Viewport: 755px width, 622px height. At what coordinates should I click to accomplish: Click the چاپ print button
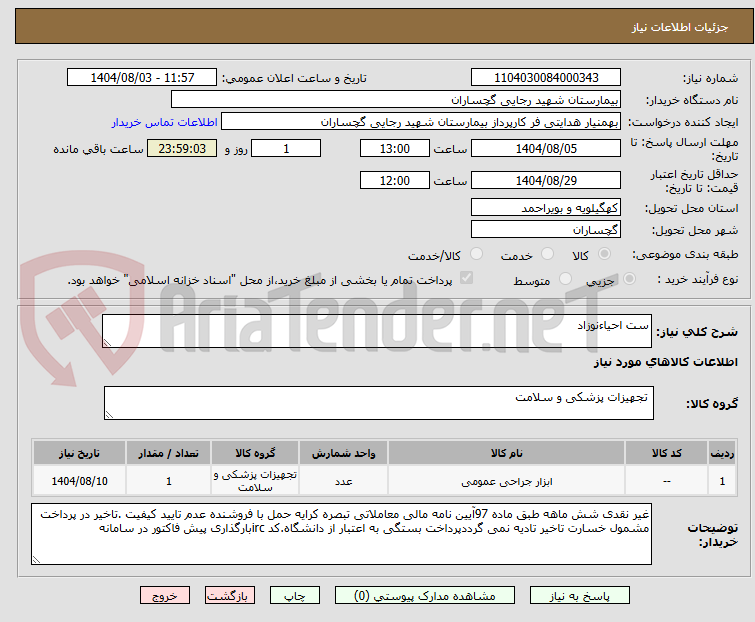click(x=295, y=596)
